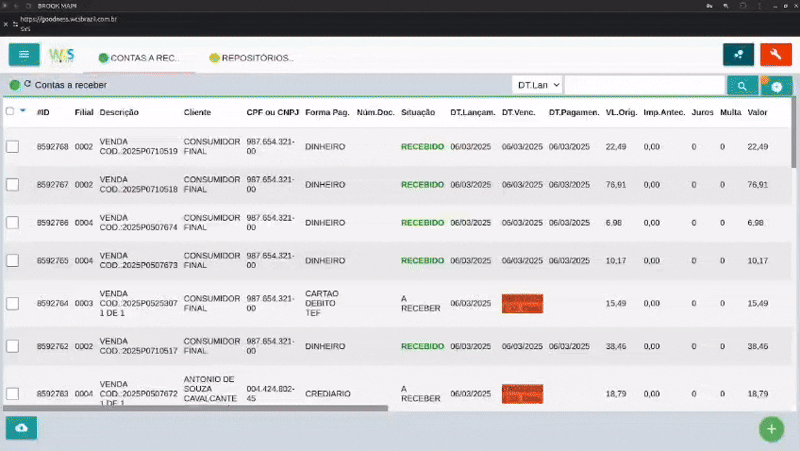Open the hamburger menu button
The height and width of the screenshot is (451, 800).
[24, 55]
